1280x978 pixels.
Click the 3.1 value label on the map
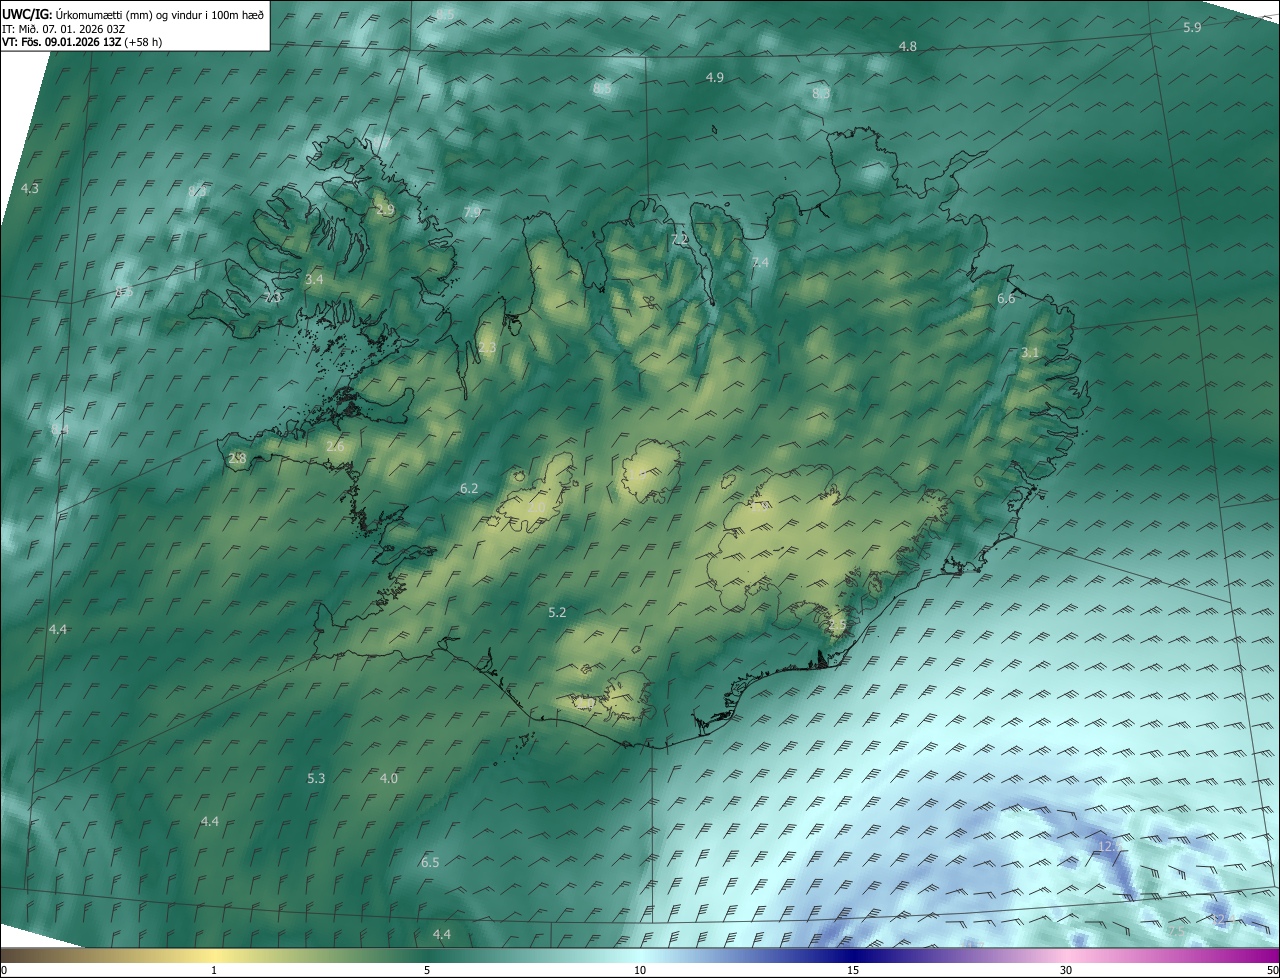pyautogui.click(x=1030, y=352)
